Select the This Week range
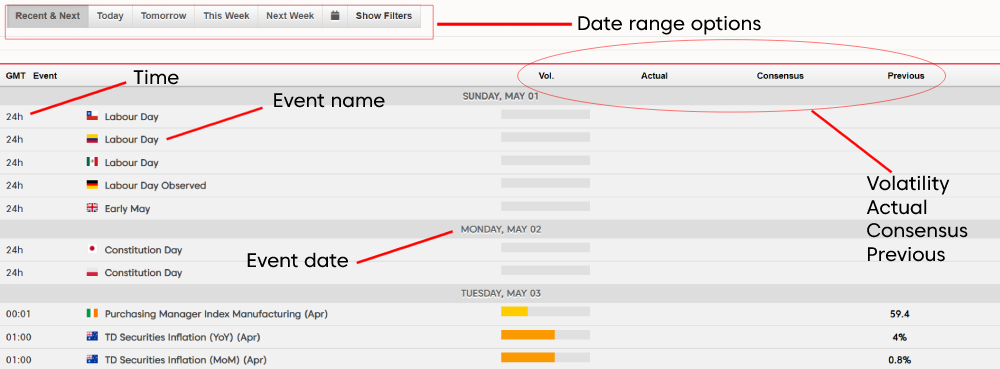1000x369 pixels. click(x=226, y=16)
